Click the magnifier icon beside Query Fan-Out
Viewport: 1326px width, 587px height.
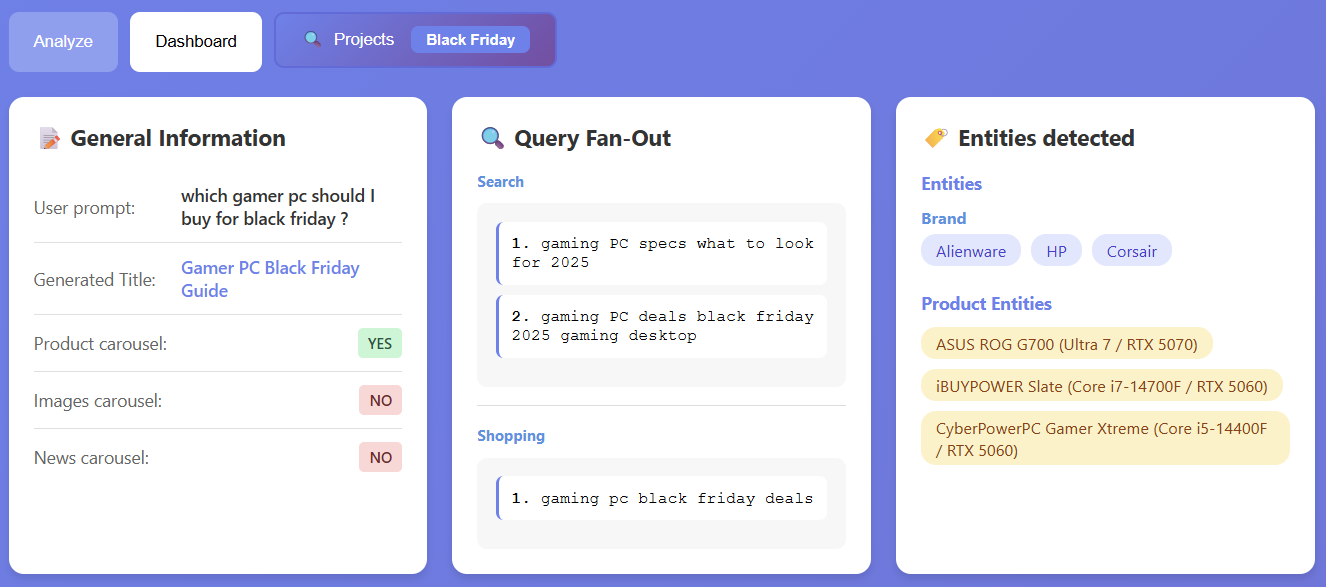(x=492, y=138)
